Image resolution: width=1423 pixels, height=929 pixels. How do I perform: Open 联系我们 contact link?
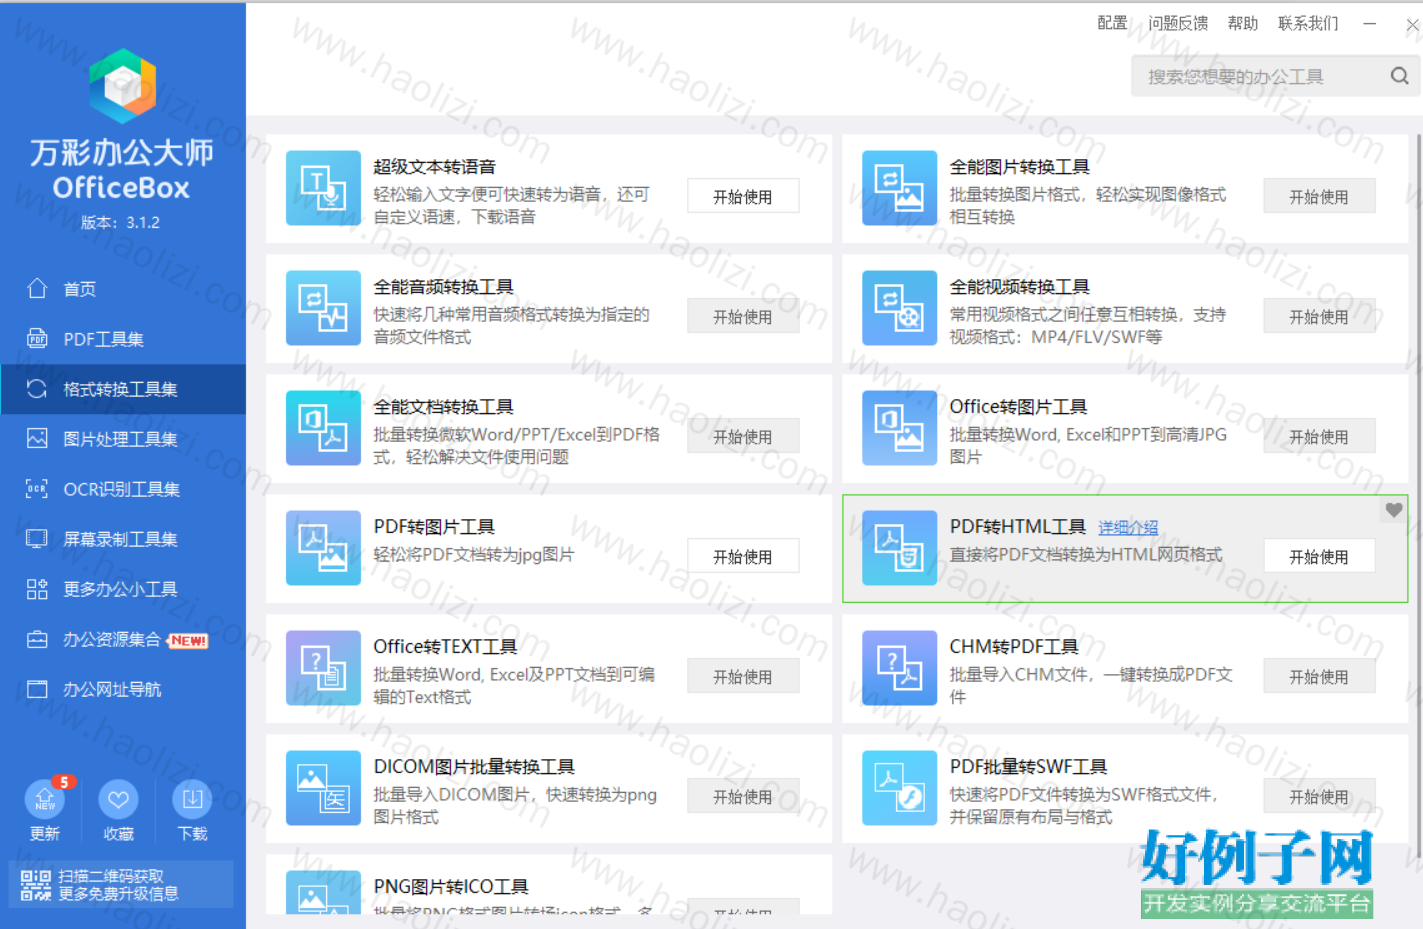coord(1308,23)
